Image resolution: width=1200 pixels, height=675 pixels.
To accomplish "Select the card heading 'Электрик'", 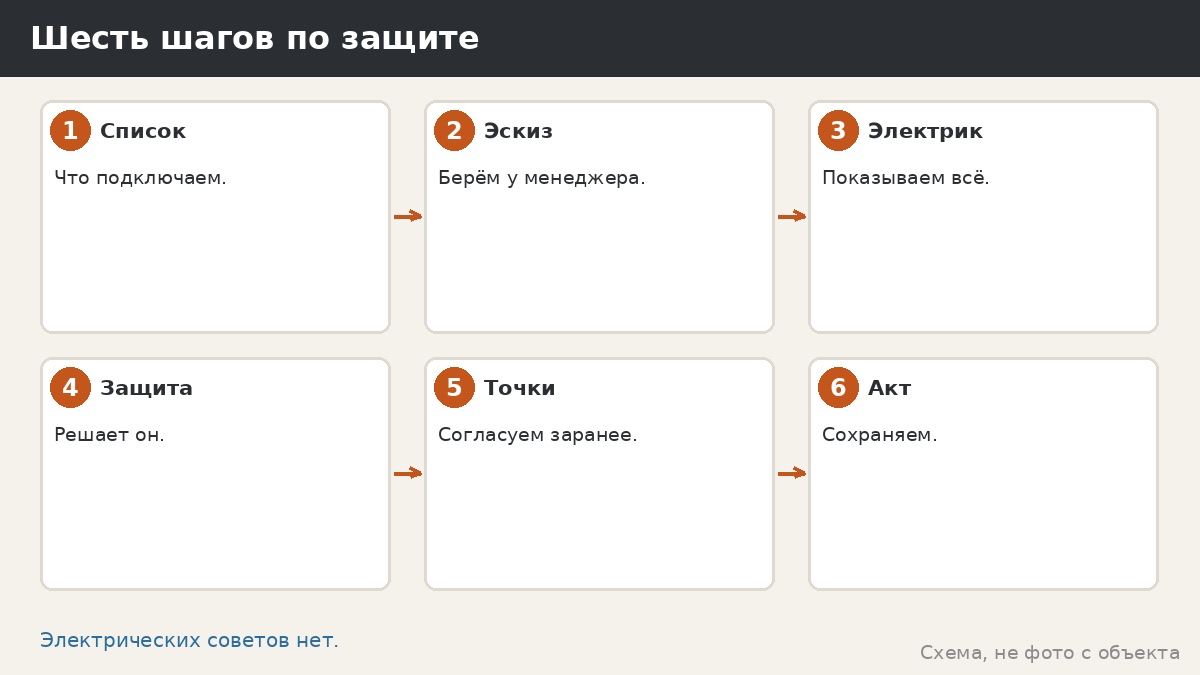I will coord(925,131).
